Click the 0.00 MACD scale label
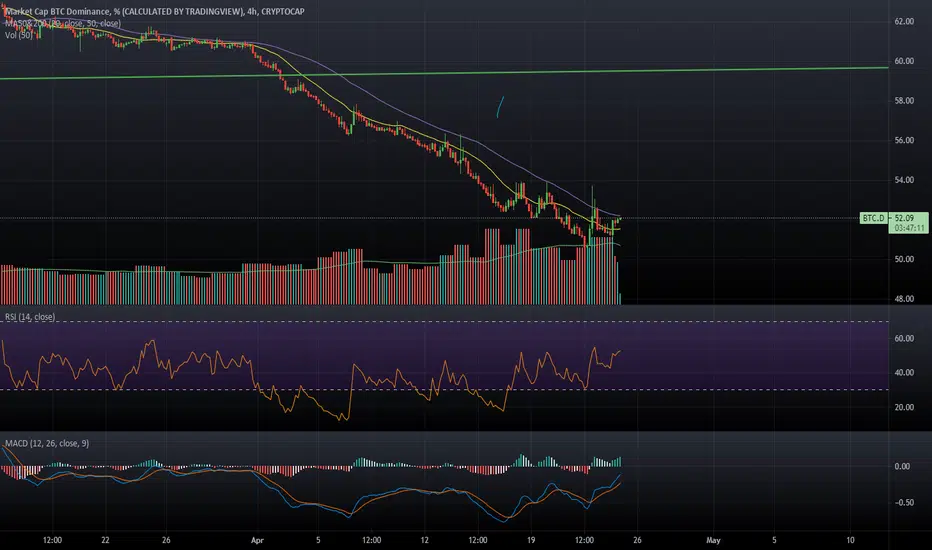 tap(902, 466)
